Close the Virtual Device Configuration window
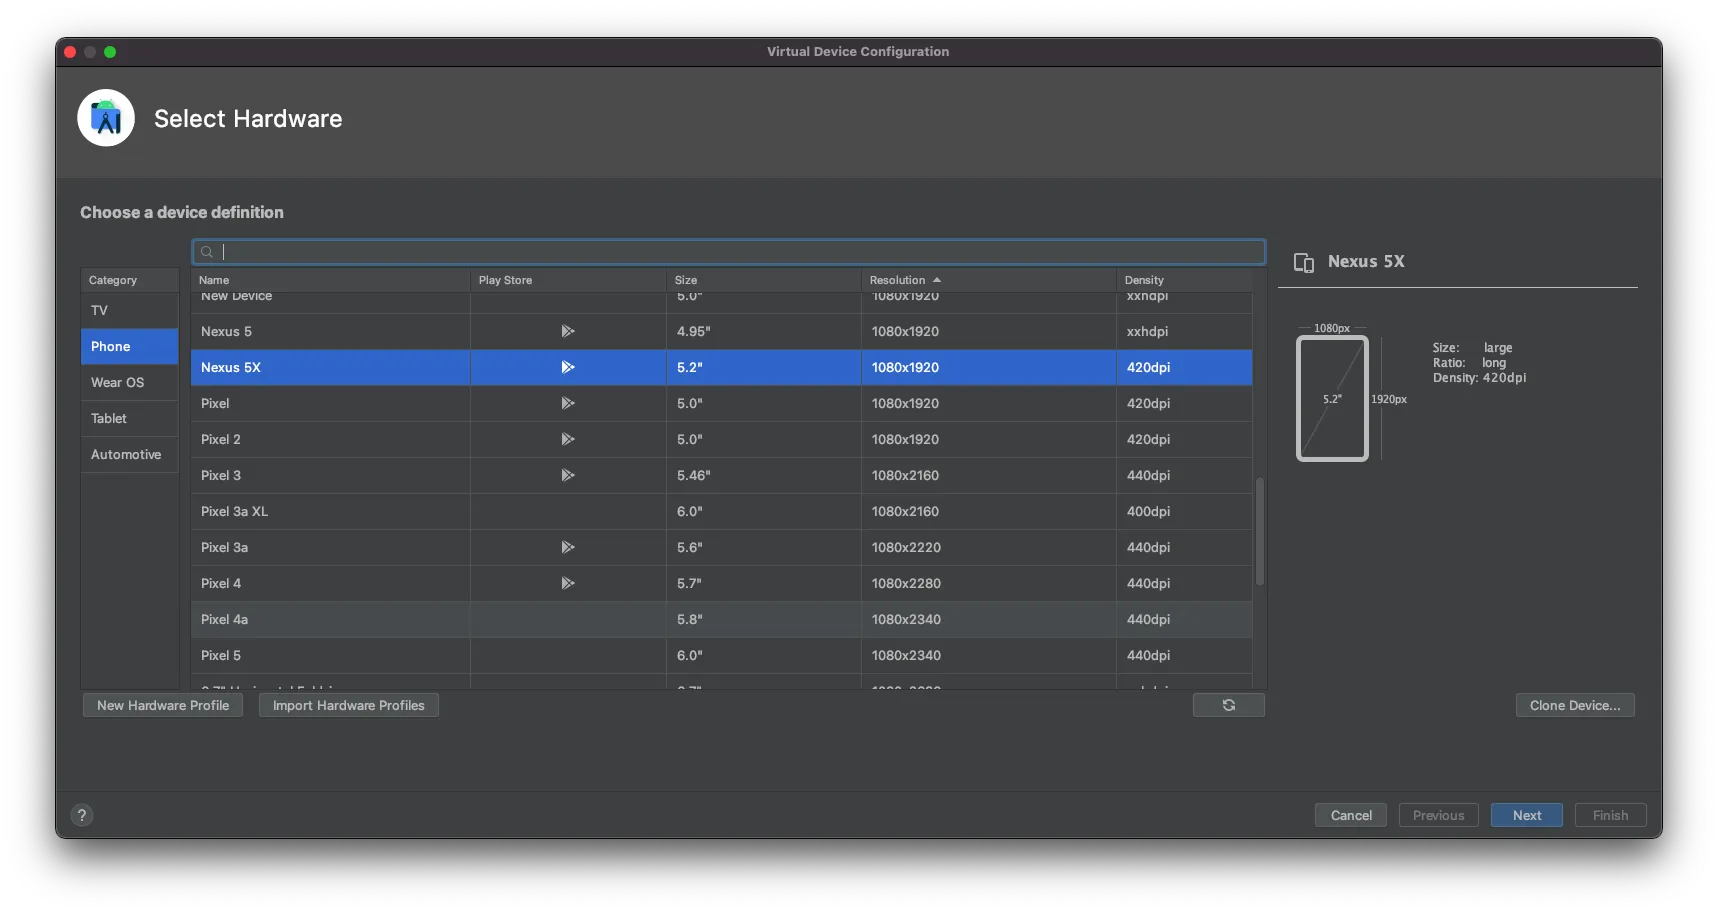Image resolution: width=1718 pixels, height=912 pixels. coord(70,52)
